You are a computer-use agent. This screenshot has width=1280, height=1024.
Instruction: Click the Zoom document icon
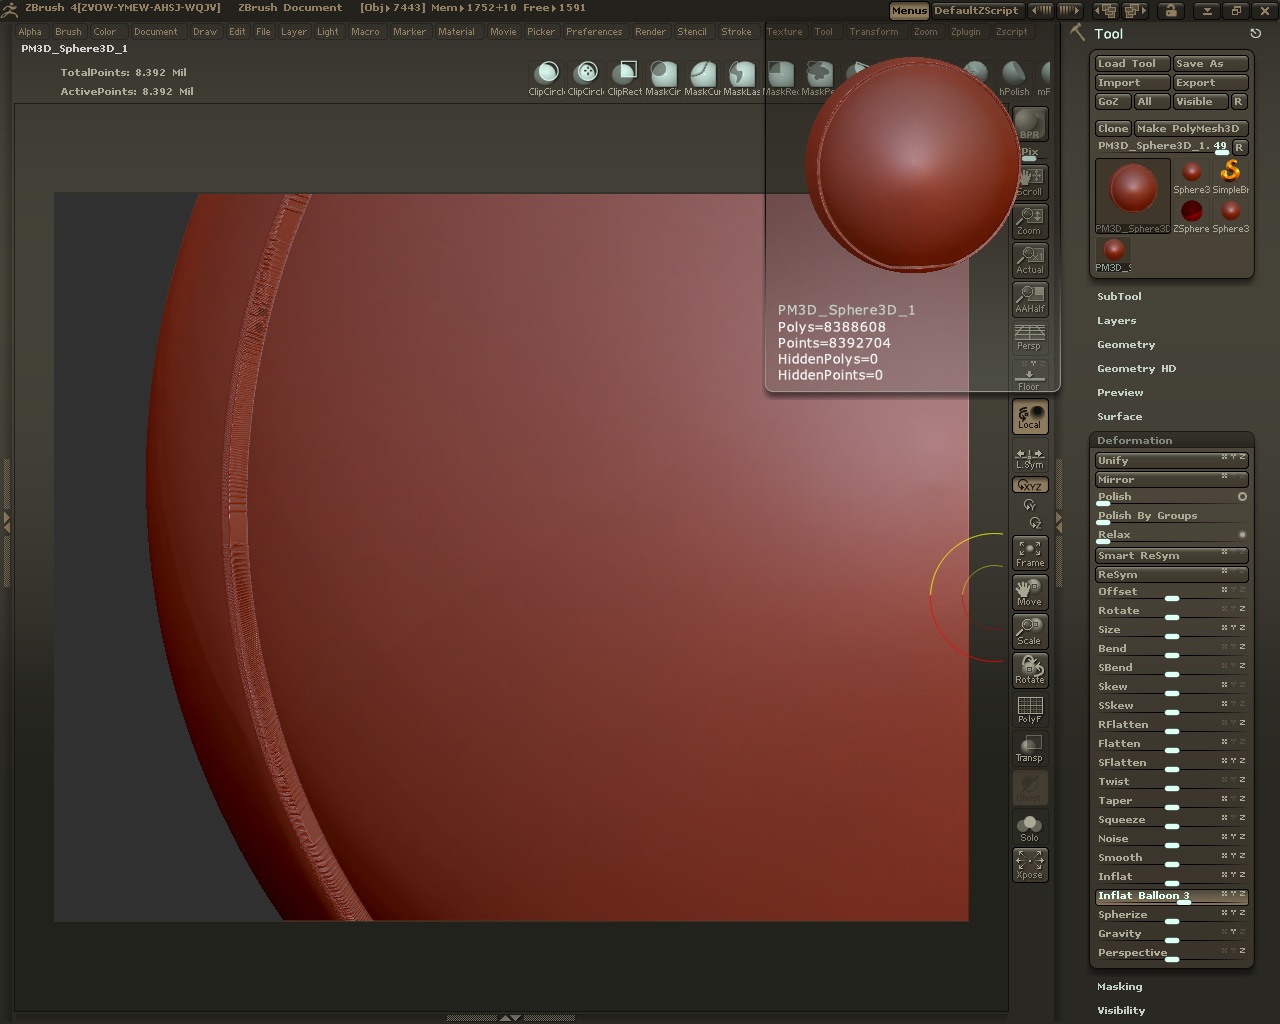1029,221
